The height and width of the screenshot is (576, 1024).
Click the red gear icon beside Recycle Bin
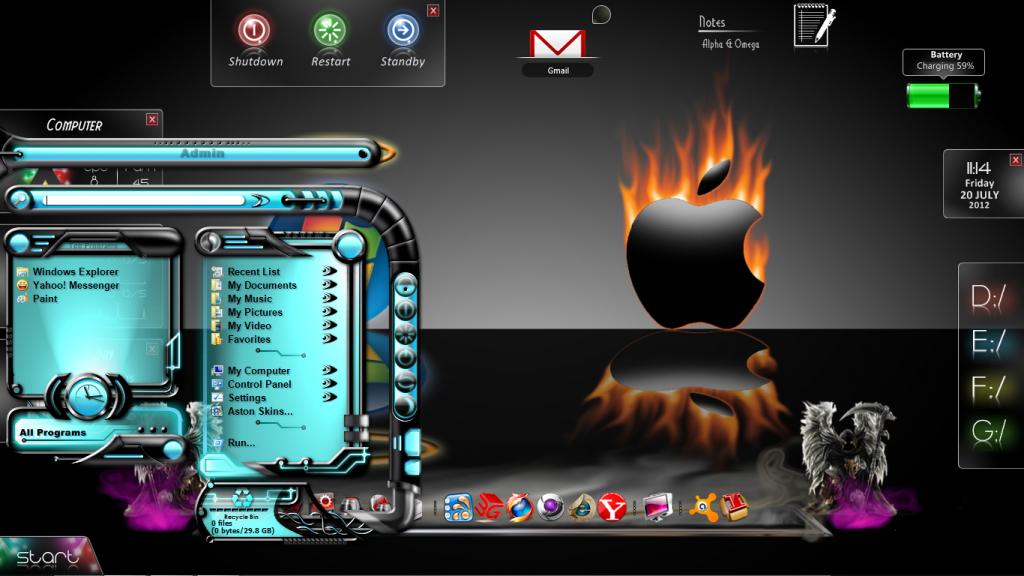click(x=324, y=502)
